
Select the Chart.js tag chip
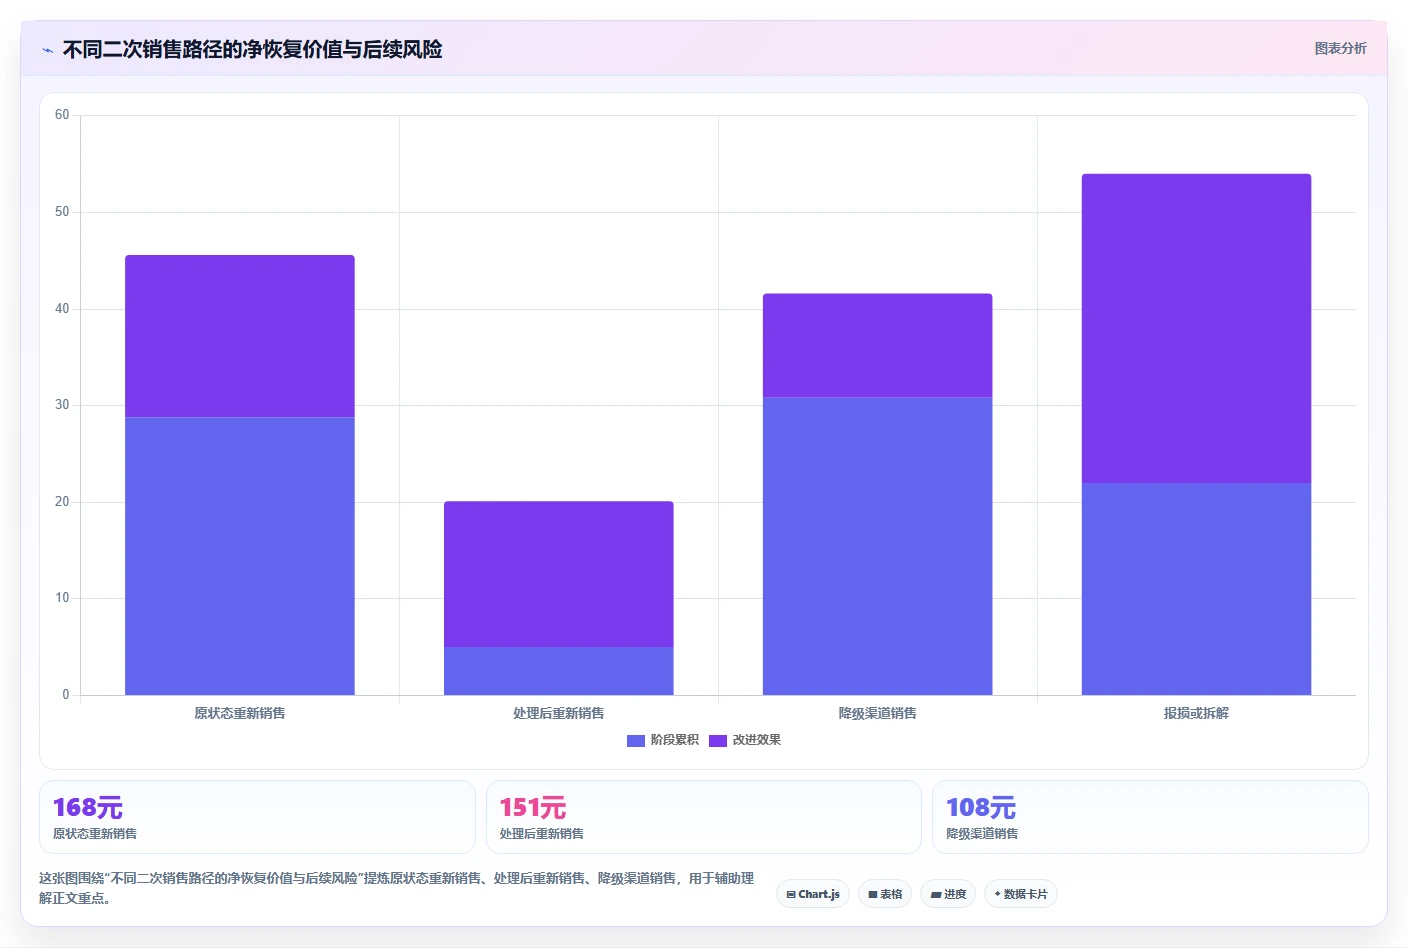click(x=813, y=894)
